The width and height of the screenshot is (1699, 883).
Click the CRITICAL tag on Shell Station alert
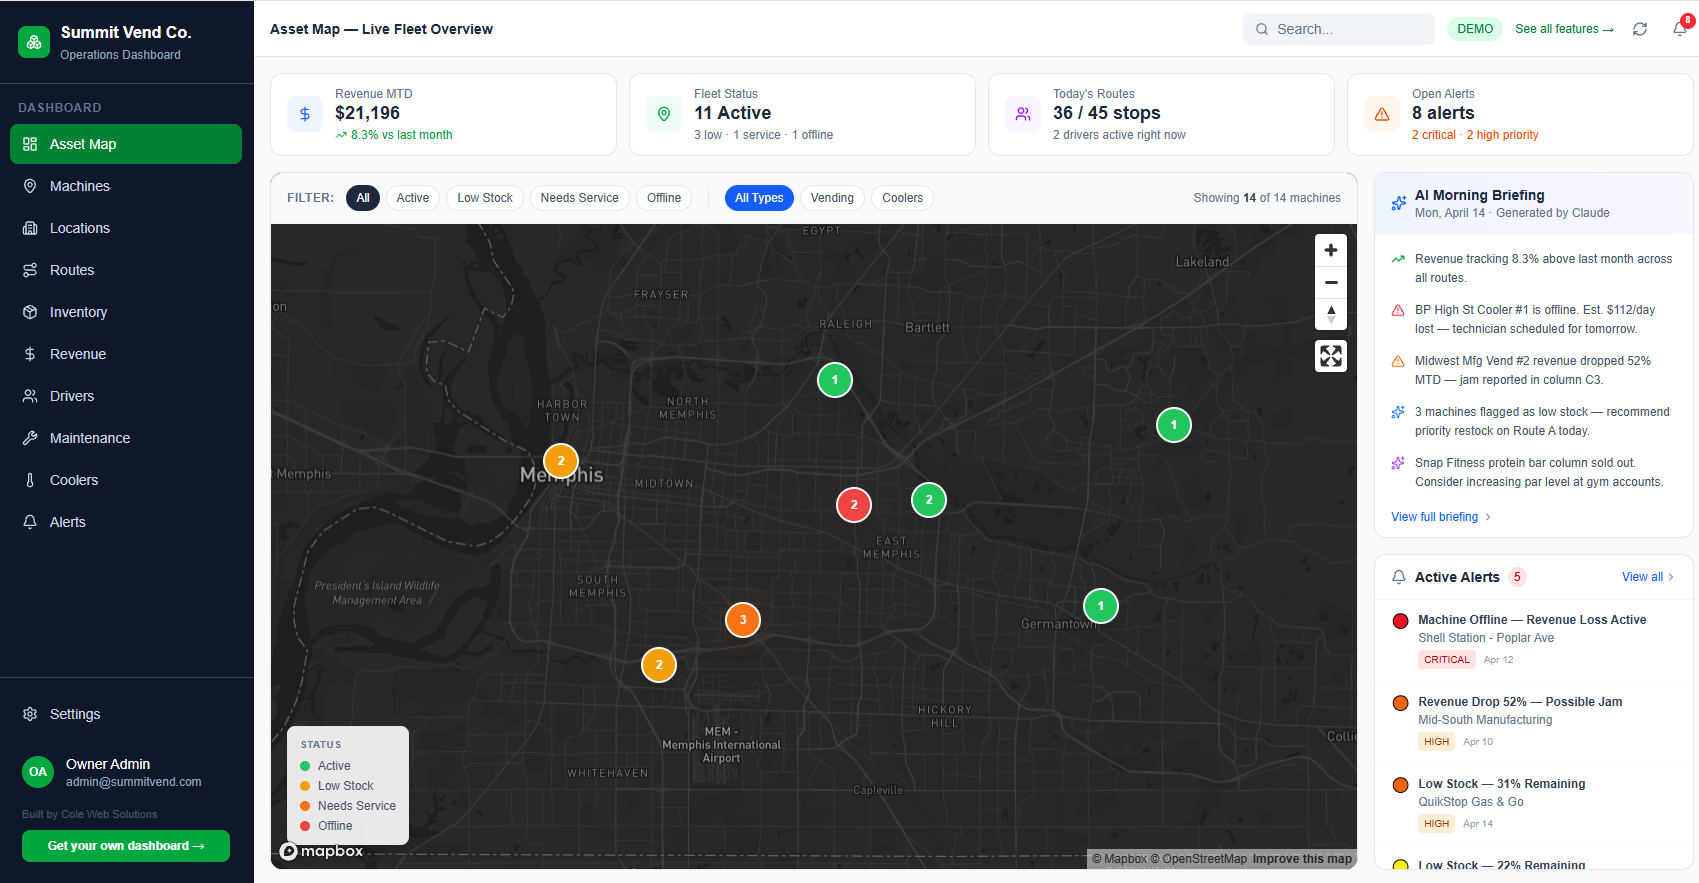[1447, 660]
